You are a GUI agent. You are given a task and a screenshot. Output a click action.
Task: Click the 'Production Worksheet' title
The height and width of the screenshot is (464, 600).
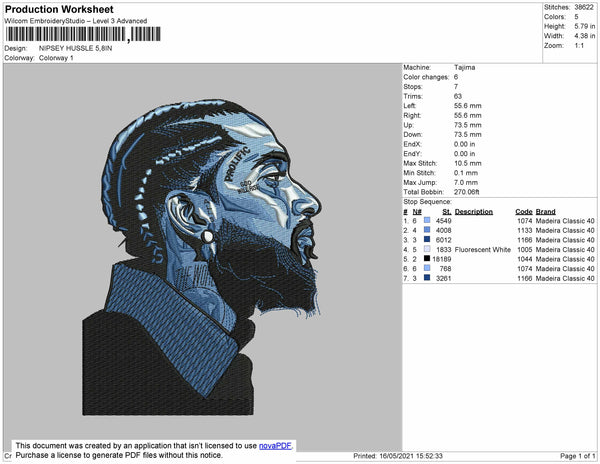(x=59, y=10)
